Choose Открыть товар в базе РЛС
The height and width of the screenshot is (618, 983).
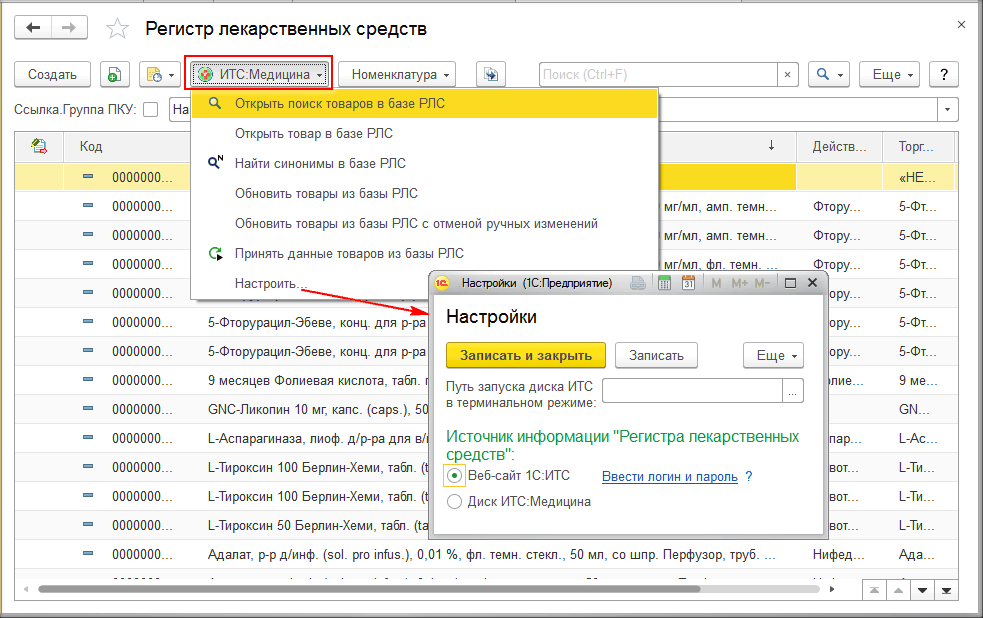point(424,134)
